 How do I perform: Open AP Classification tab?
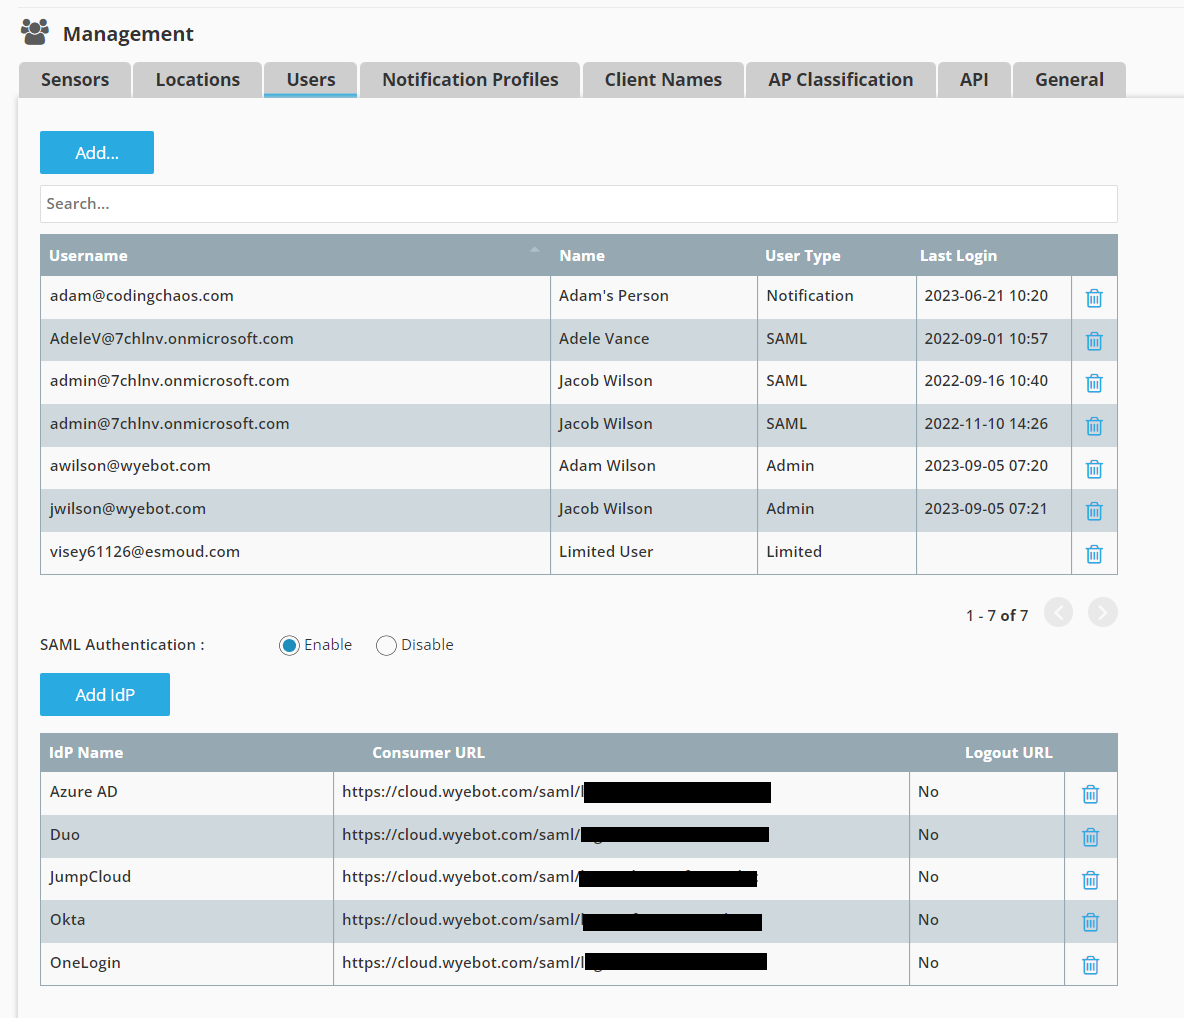pyautogui.click(x=840, y=79)
